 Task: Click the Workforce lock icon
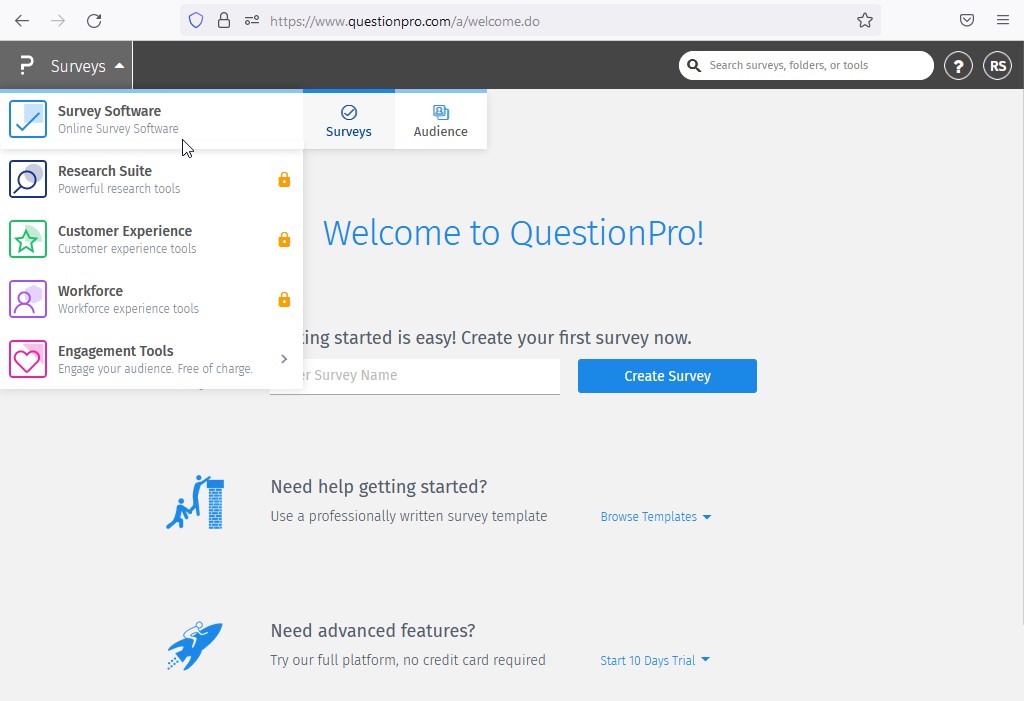click(x=284, y=300)
